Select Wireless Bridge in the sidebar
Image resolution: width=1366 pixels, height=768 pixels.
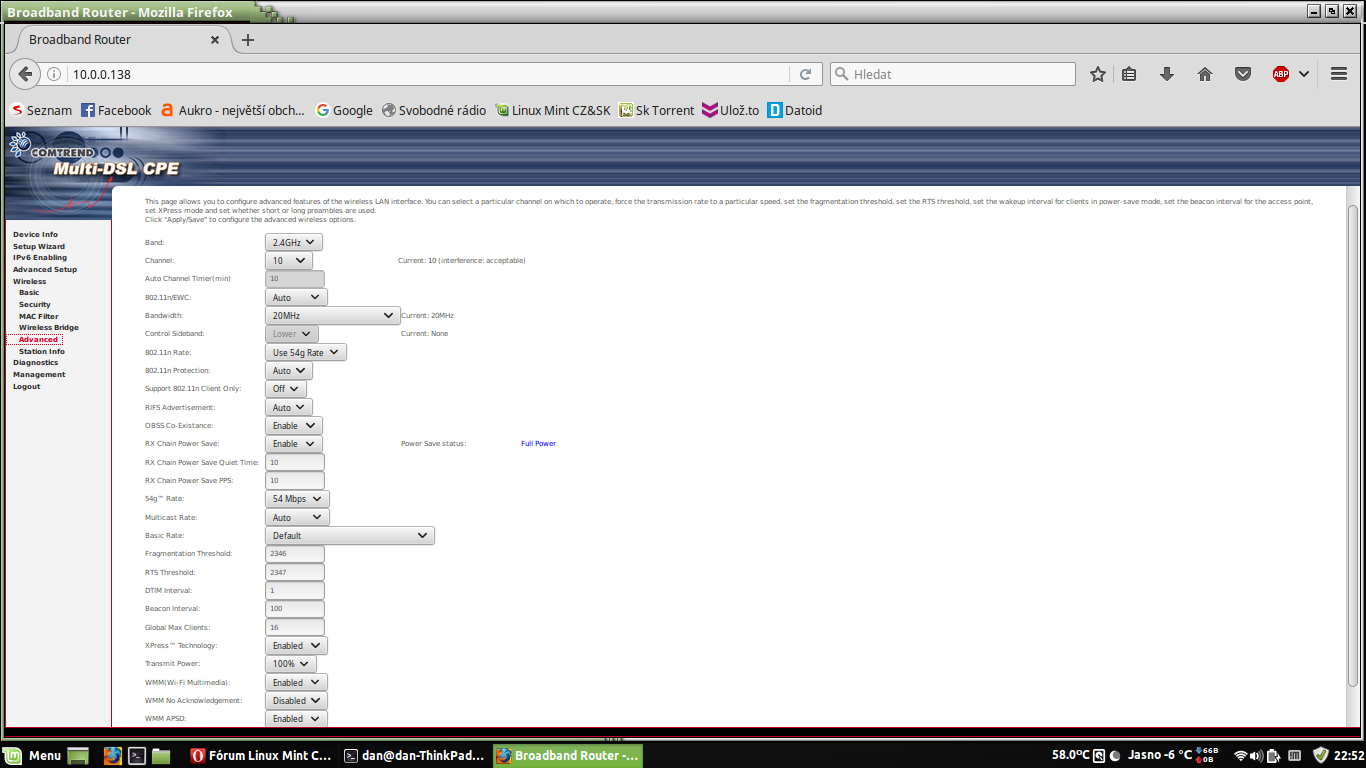point(48,328)
